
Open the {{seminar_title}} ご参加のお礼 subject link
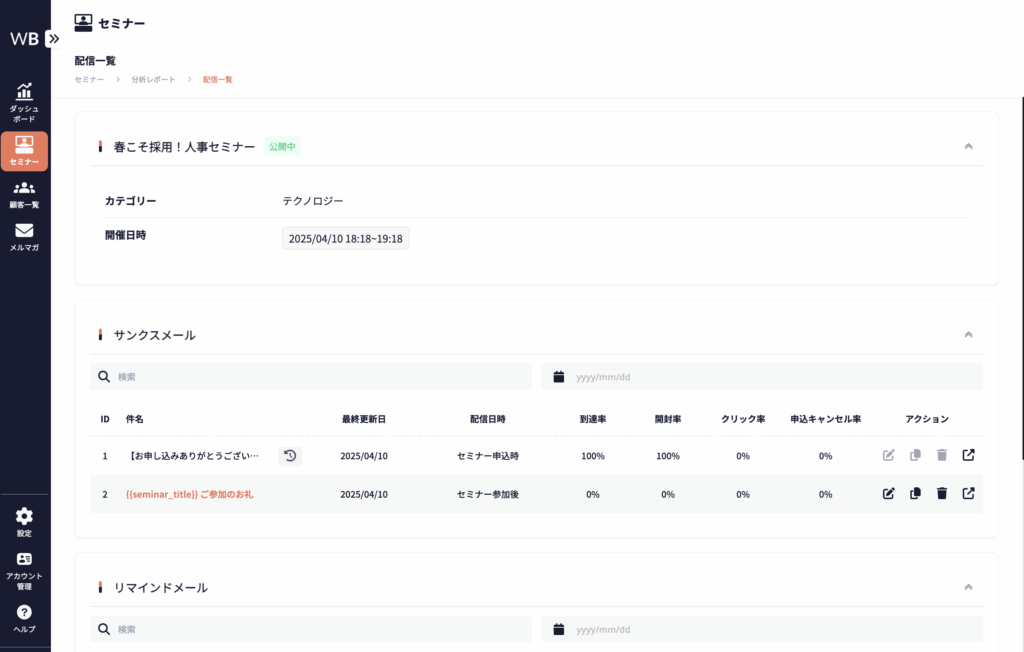189,494
